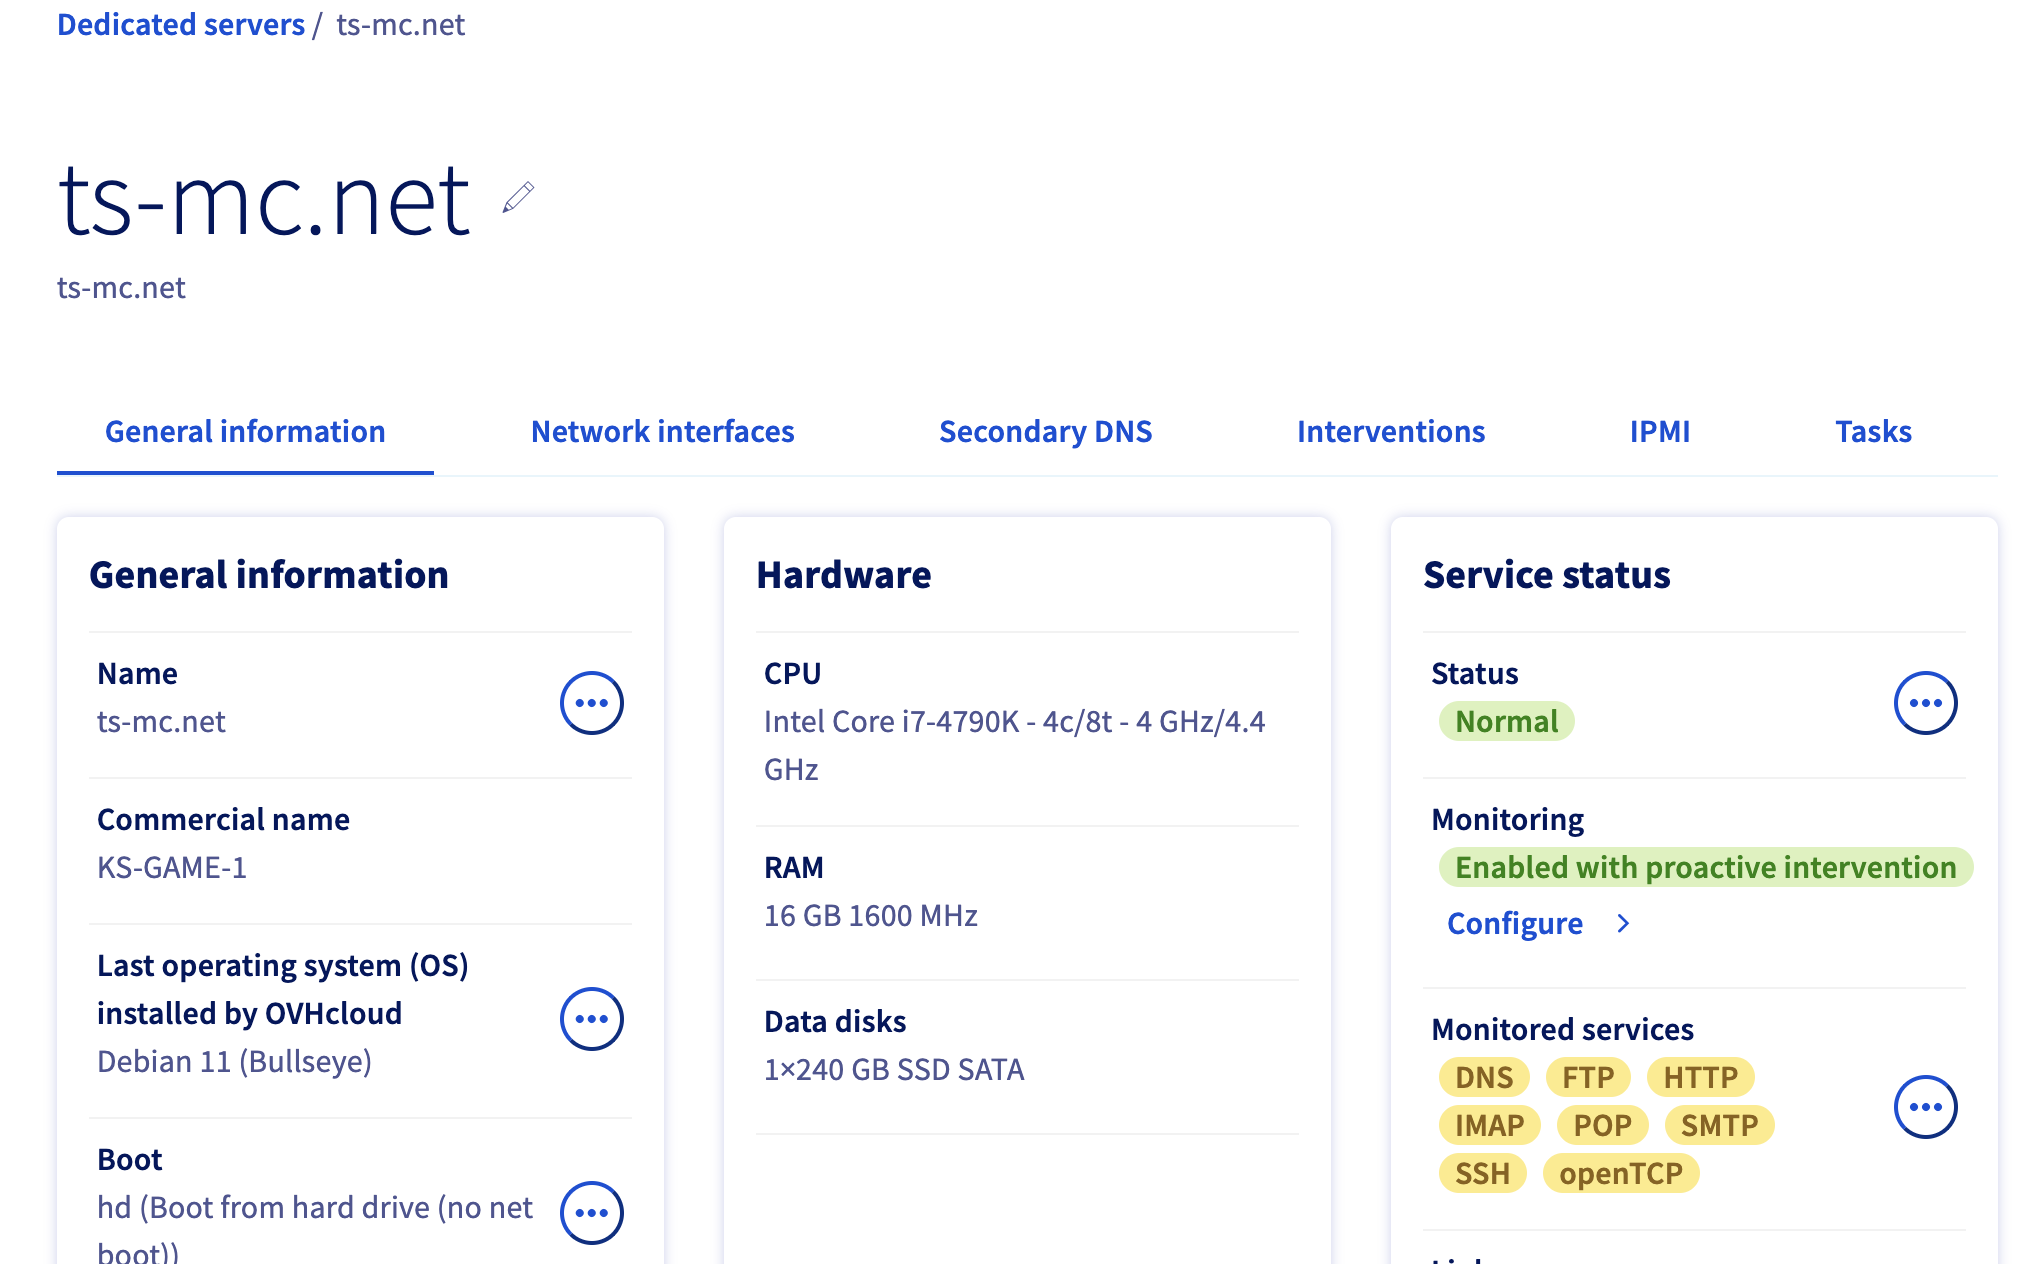Image resolution: width=2030 pixels, height=1264 pixels.
Task: Open the Status row actions menu
Action: (x=1925, y=703)
